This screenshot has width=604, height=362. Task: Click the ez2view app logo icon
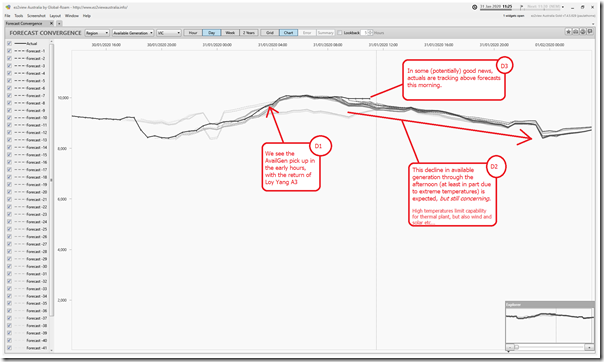coord(8,7)
